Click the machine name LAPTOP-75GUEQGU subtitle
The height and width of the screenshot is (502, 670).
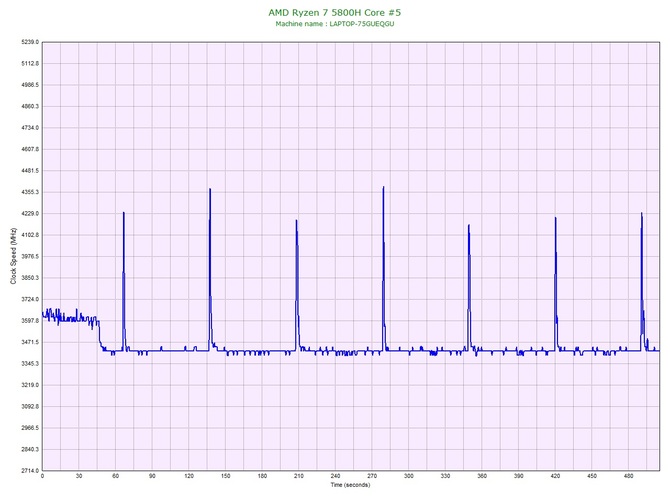pos(335,24)
